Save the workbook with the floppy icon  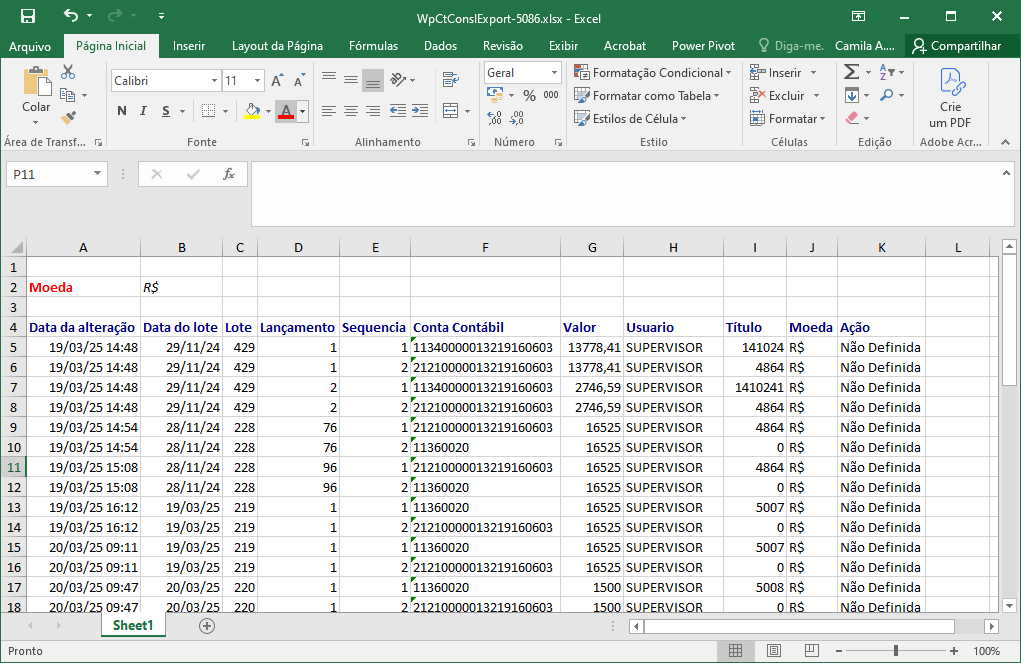[x=28, y=16]
